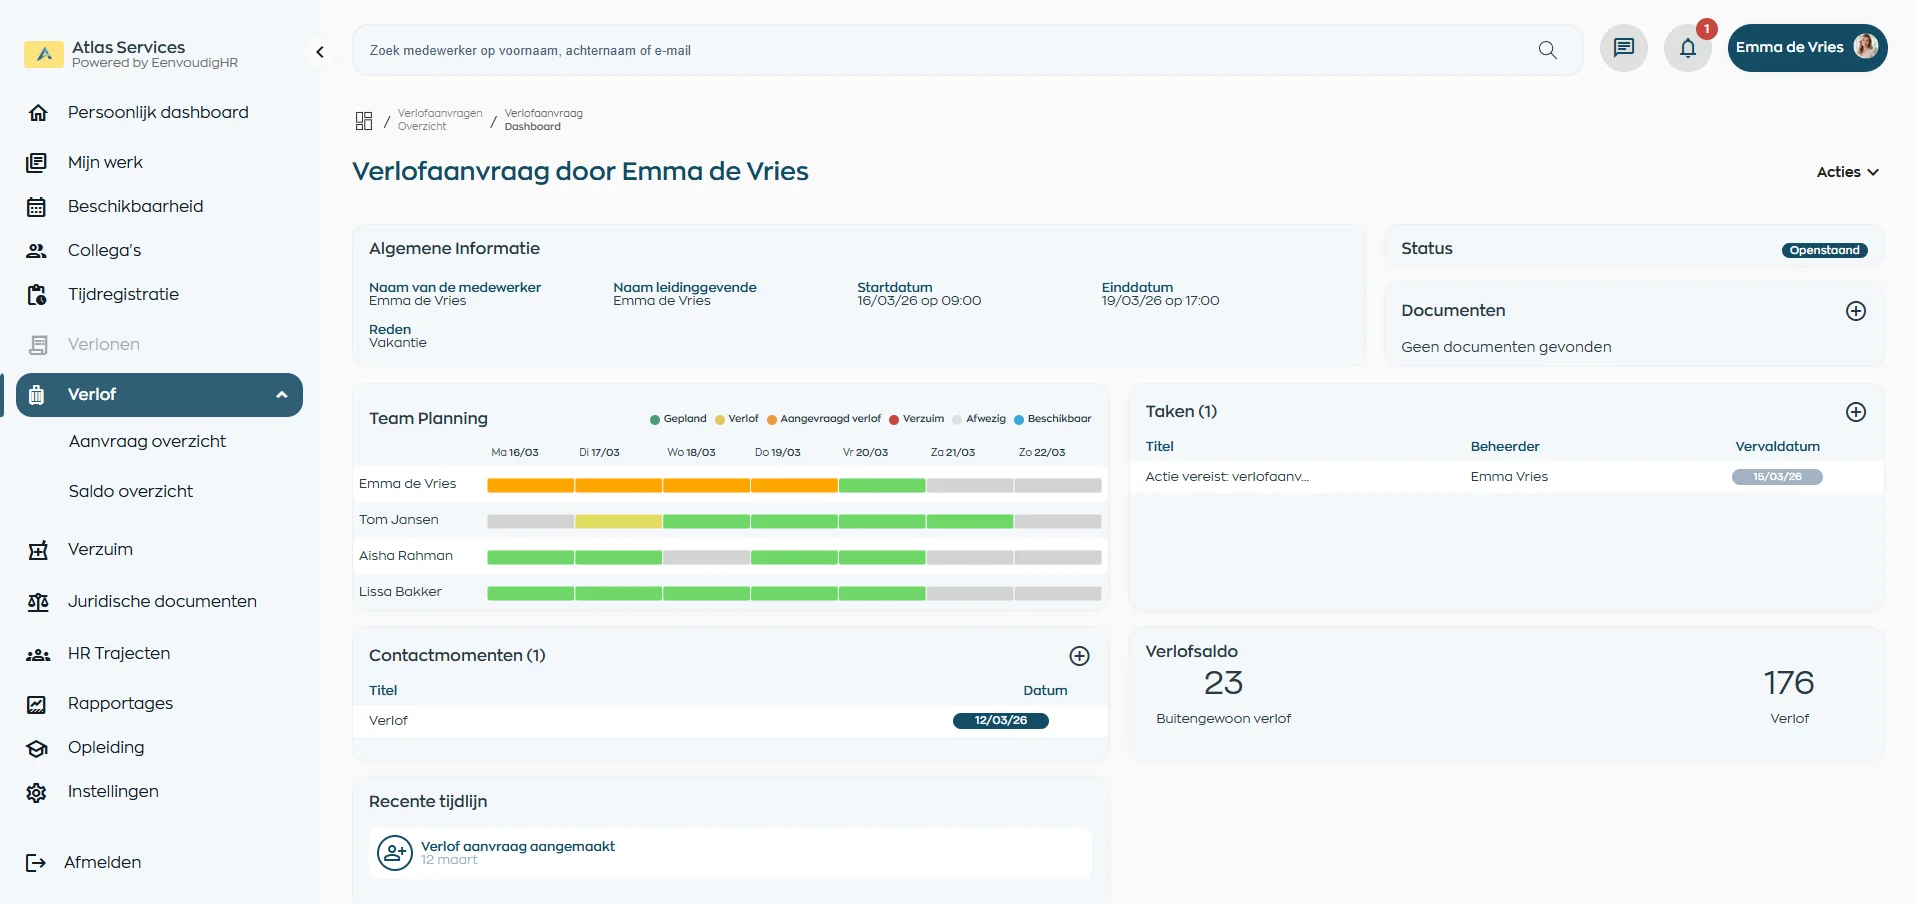Click the search magnifier icon
This screenshot has width=1916, height=904.
(1547, 50)
